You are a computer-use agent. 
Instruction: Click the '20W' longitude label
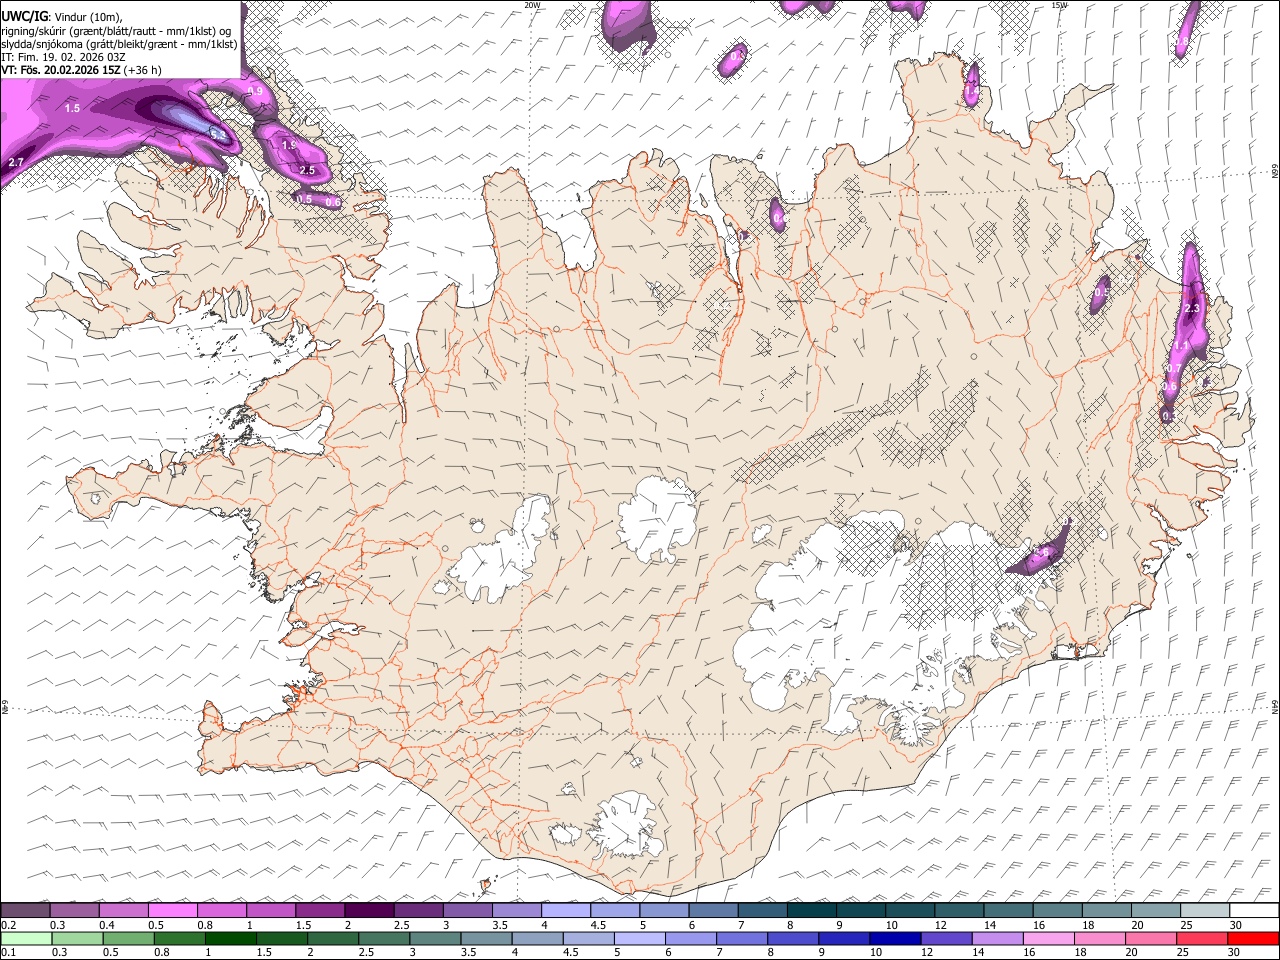point(531,5)
